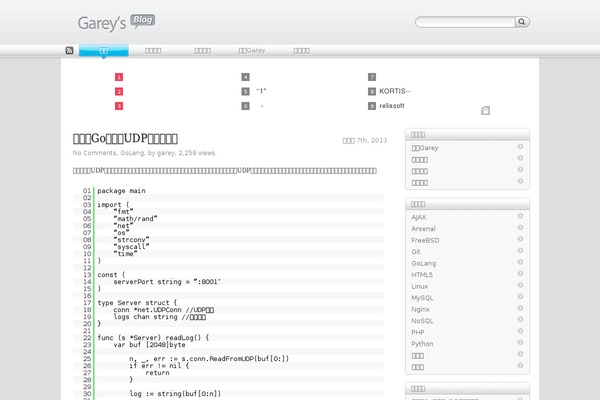This screenshot has height=400, width=600.
Task: Open the HTML5 category
Action: click(422, 274)
